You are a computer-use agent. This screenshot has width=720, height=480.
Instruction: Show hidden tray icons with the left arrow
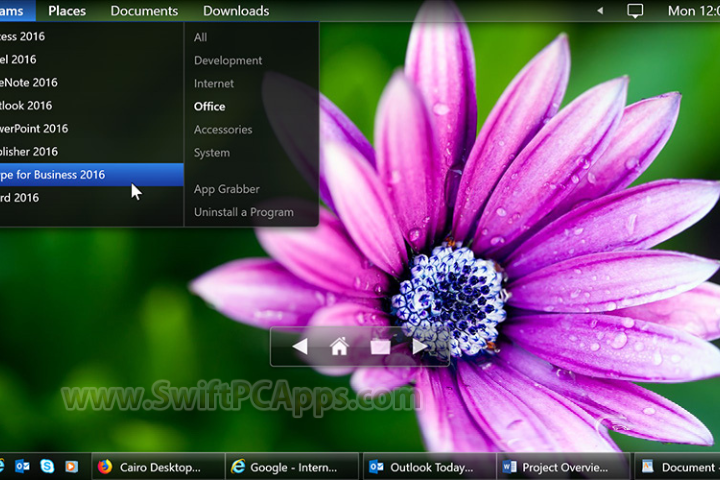pyautogui.click(x=600, y=11)
